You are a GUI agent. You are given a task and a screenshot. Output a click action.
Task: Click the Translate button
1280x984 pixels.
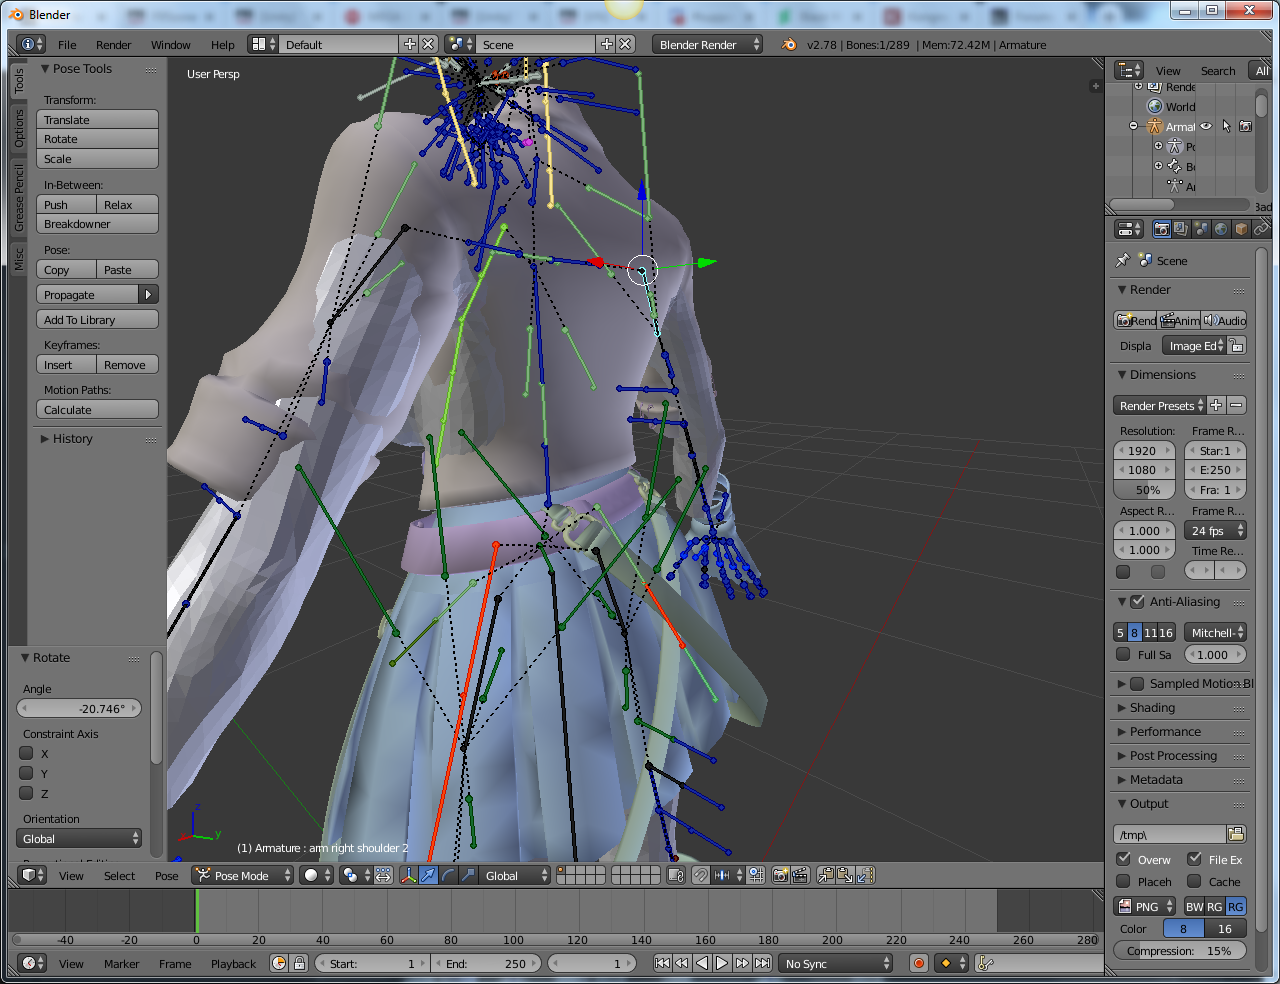click(97, 119)
